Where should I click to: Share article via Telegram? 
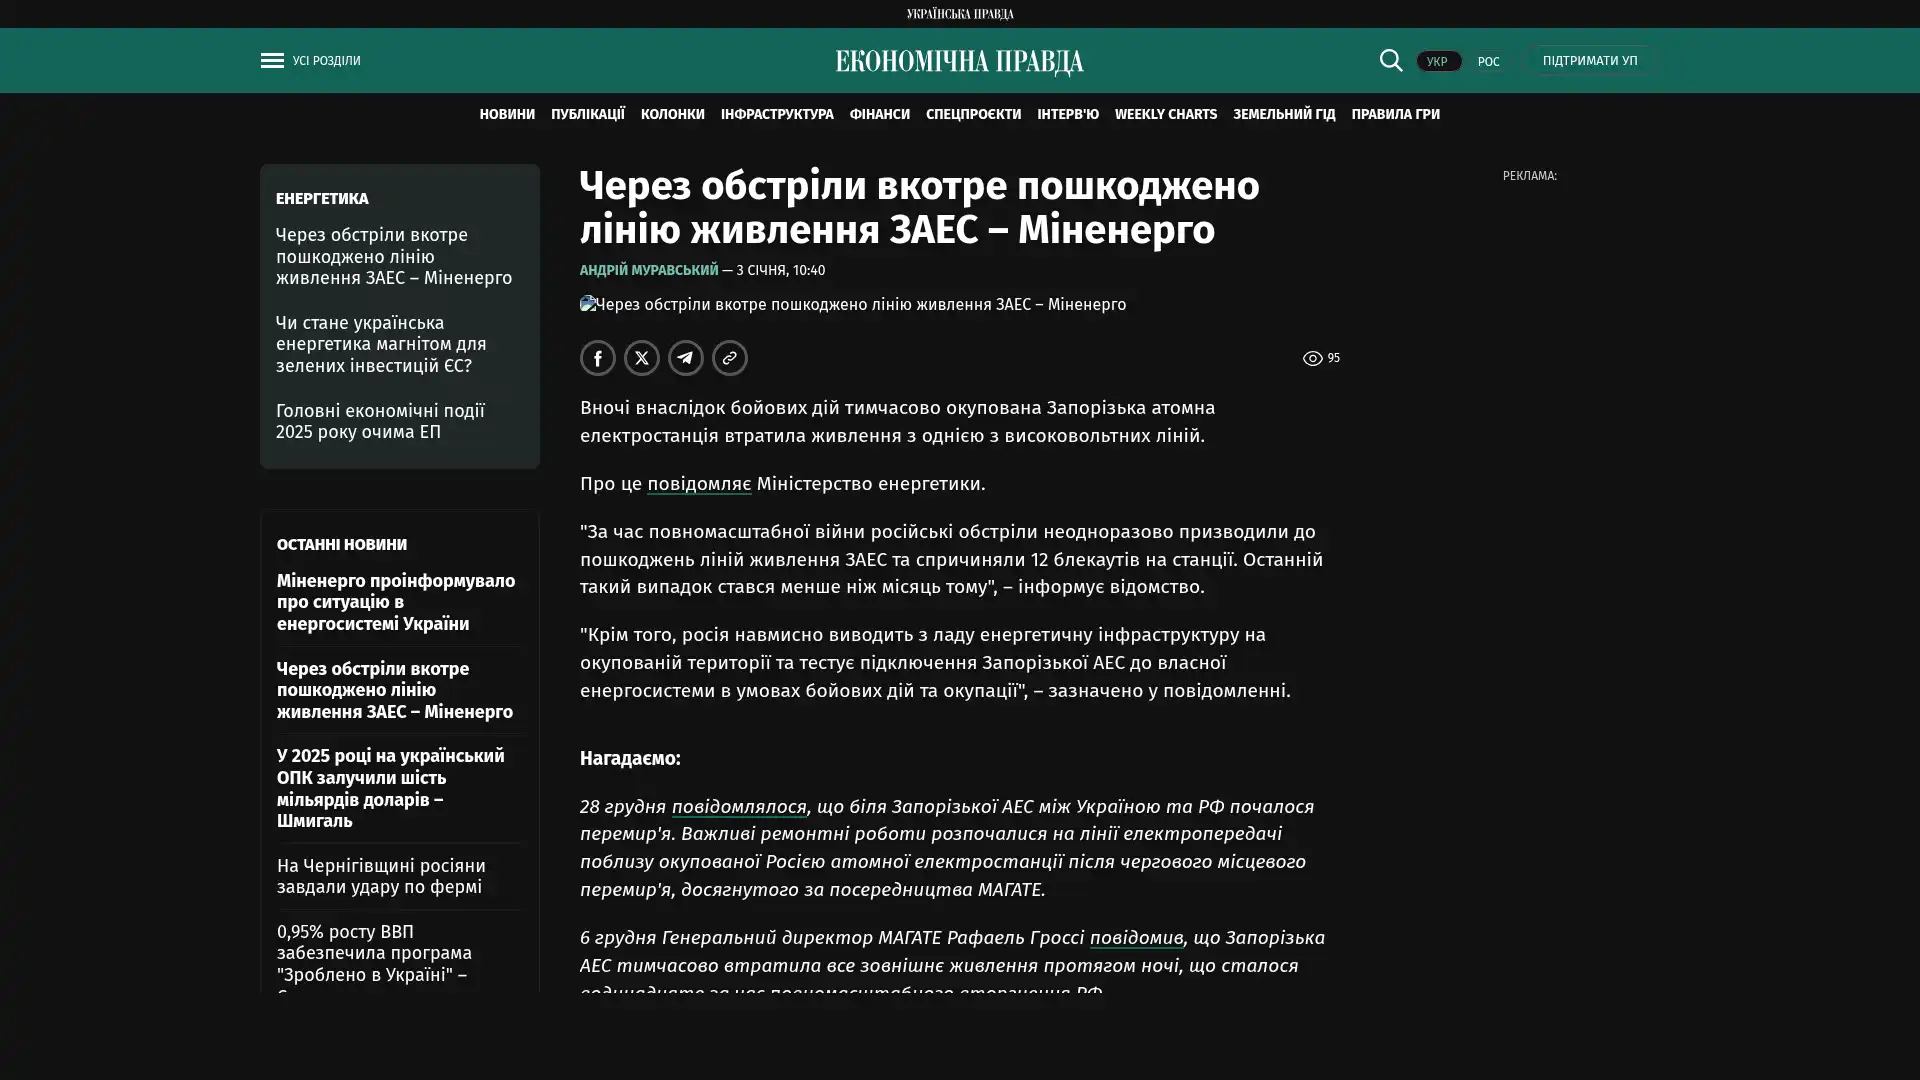coord(685,358)
